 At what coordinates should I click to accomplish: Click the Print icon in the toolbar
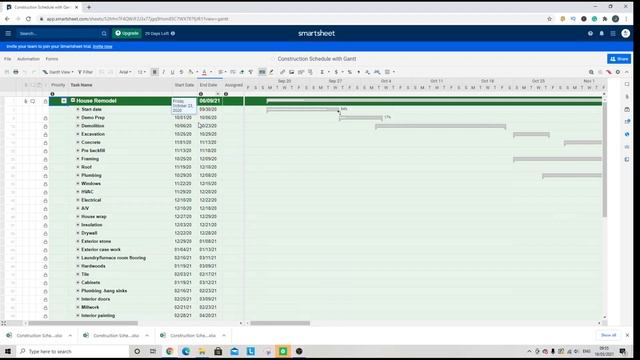(x=16, y=72)
